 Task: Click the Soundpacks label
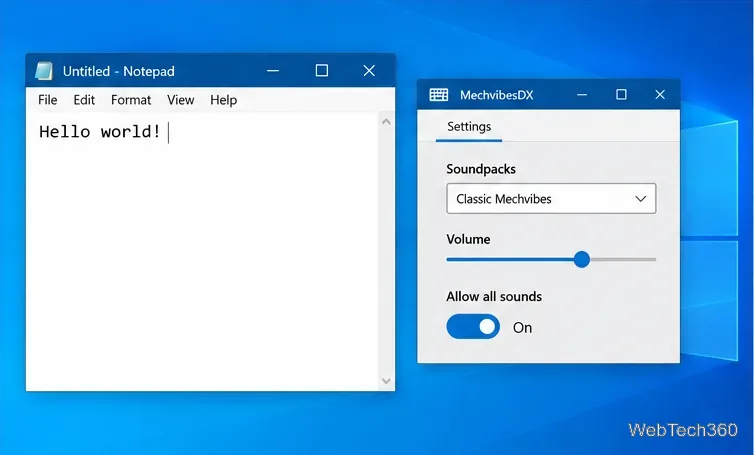click(x=481, y=169)
